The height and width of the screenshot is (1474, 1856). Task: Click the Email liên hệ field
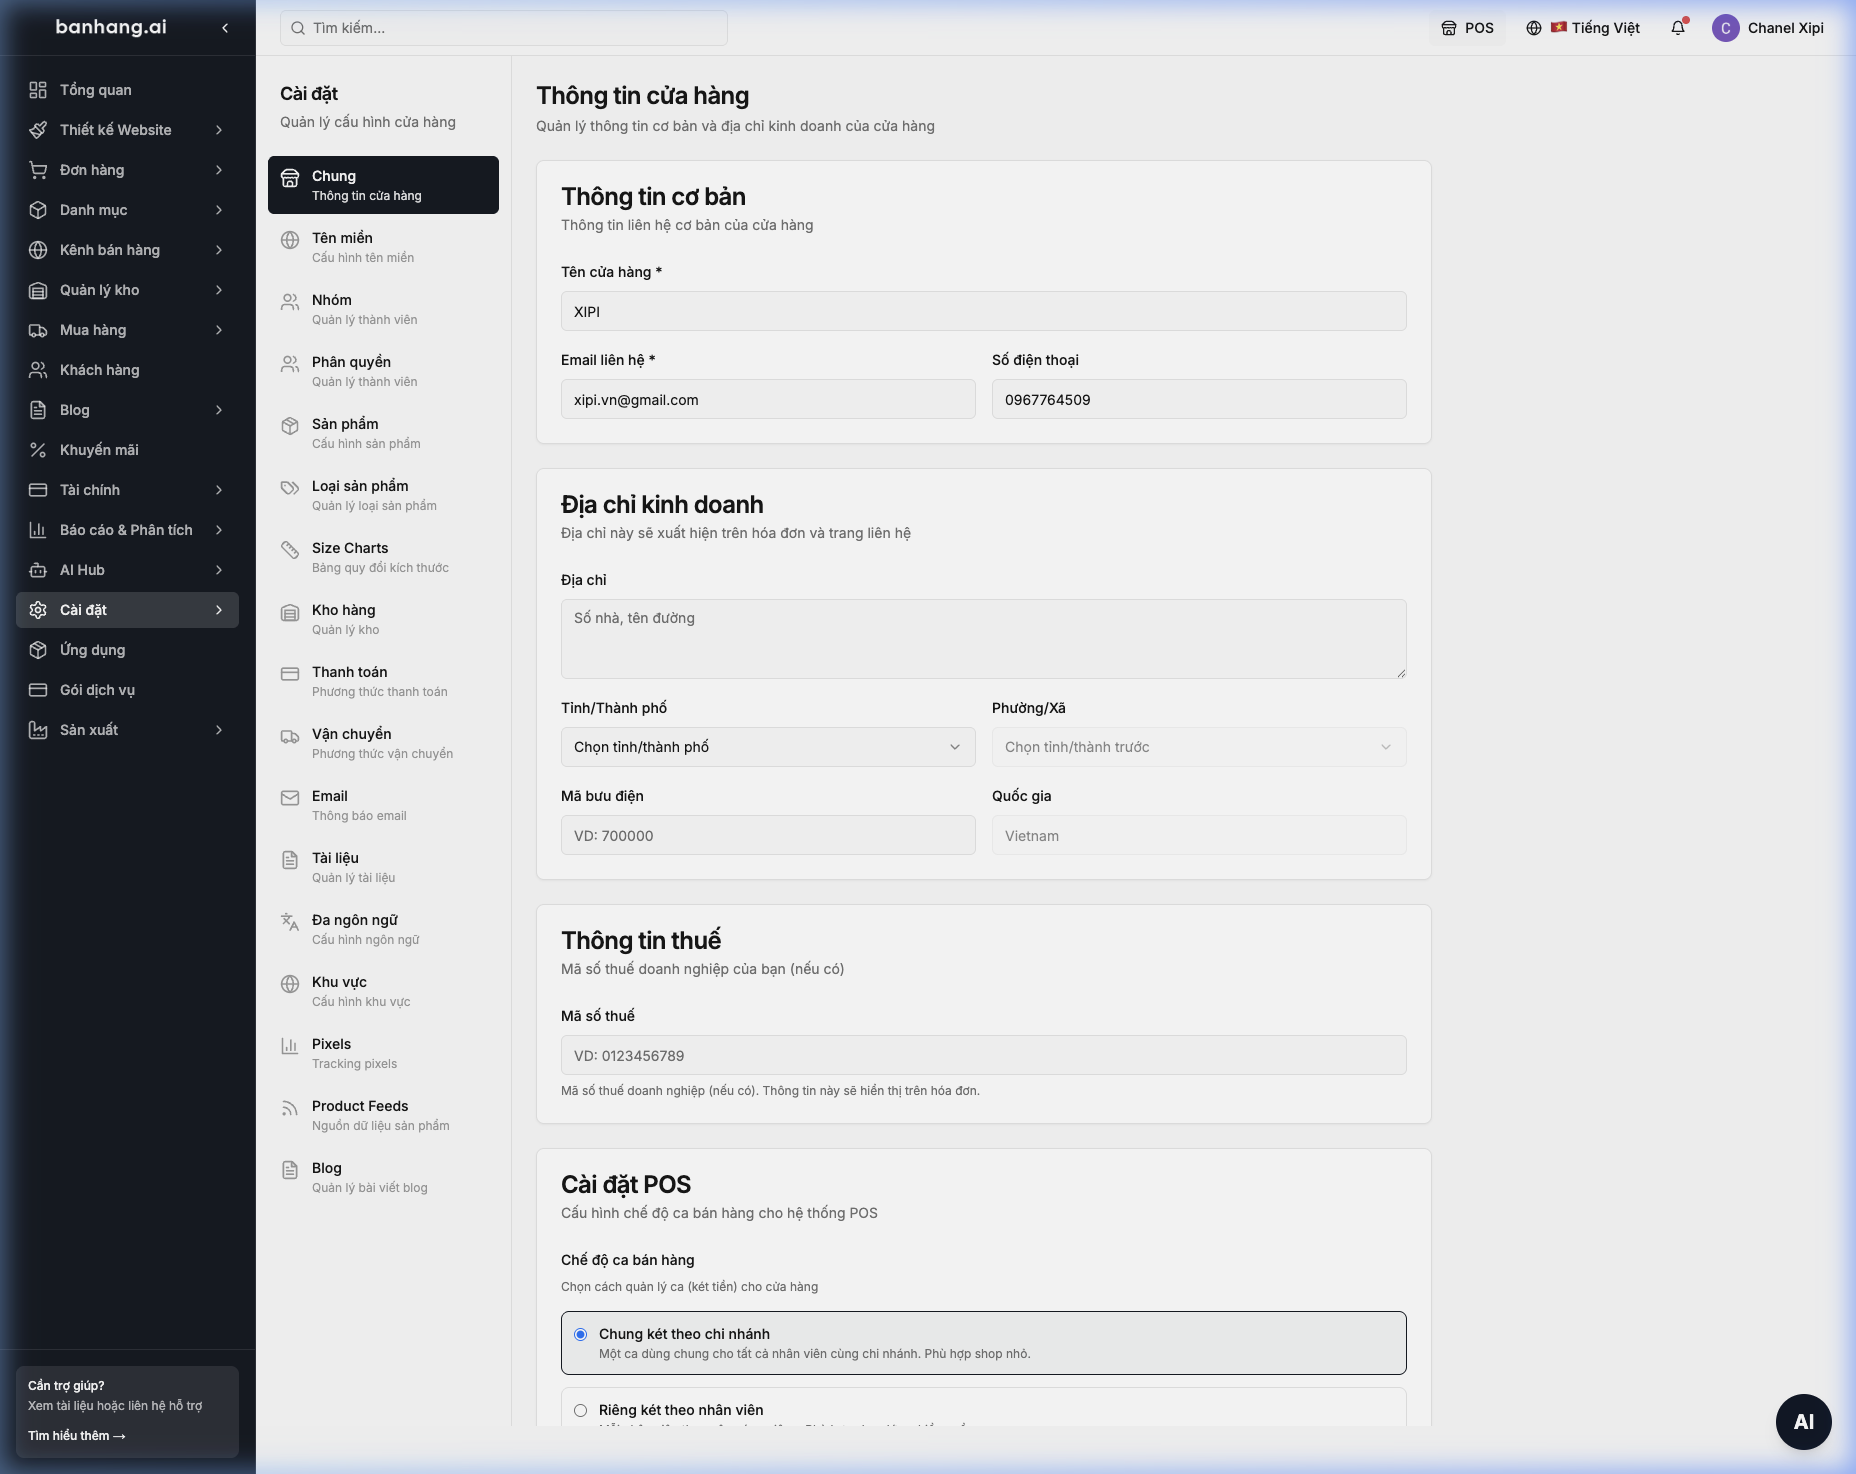(x=768, y=399)
